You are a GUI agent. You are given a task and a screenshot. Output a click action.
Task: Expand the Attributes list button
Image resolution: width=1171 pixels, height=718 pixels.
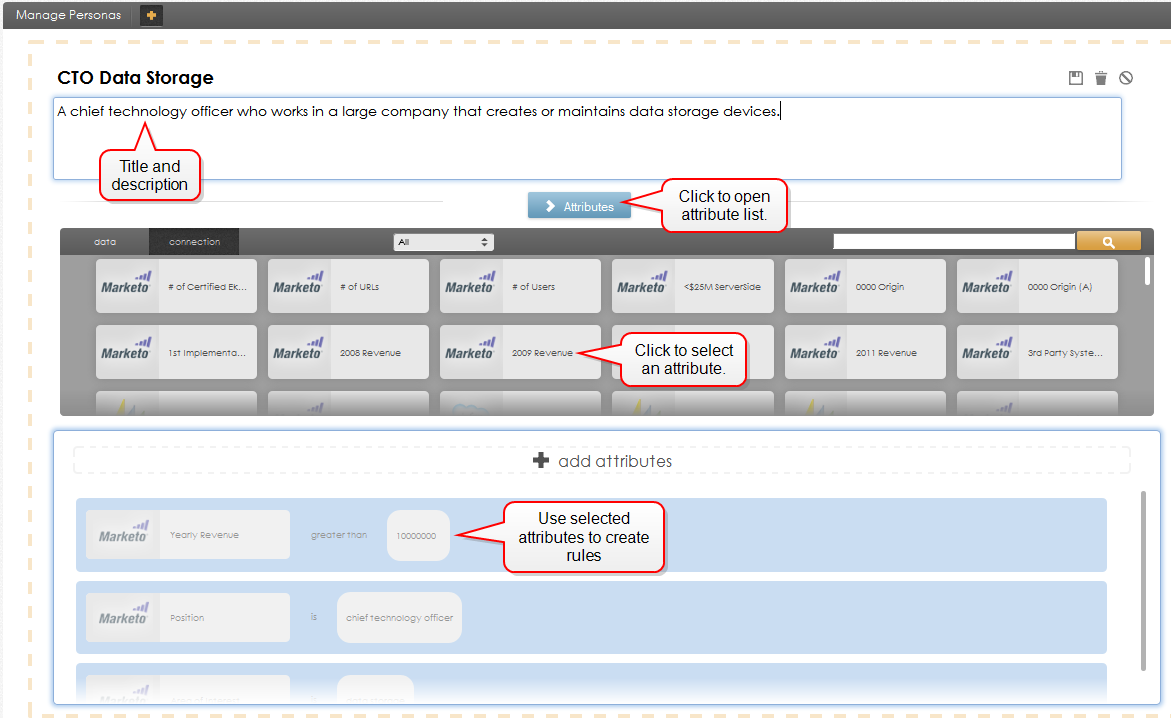579,206
